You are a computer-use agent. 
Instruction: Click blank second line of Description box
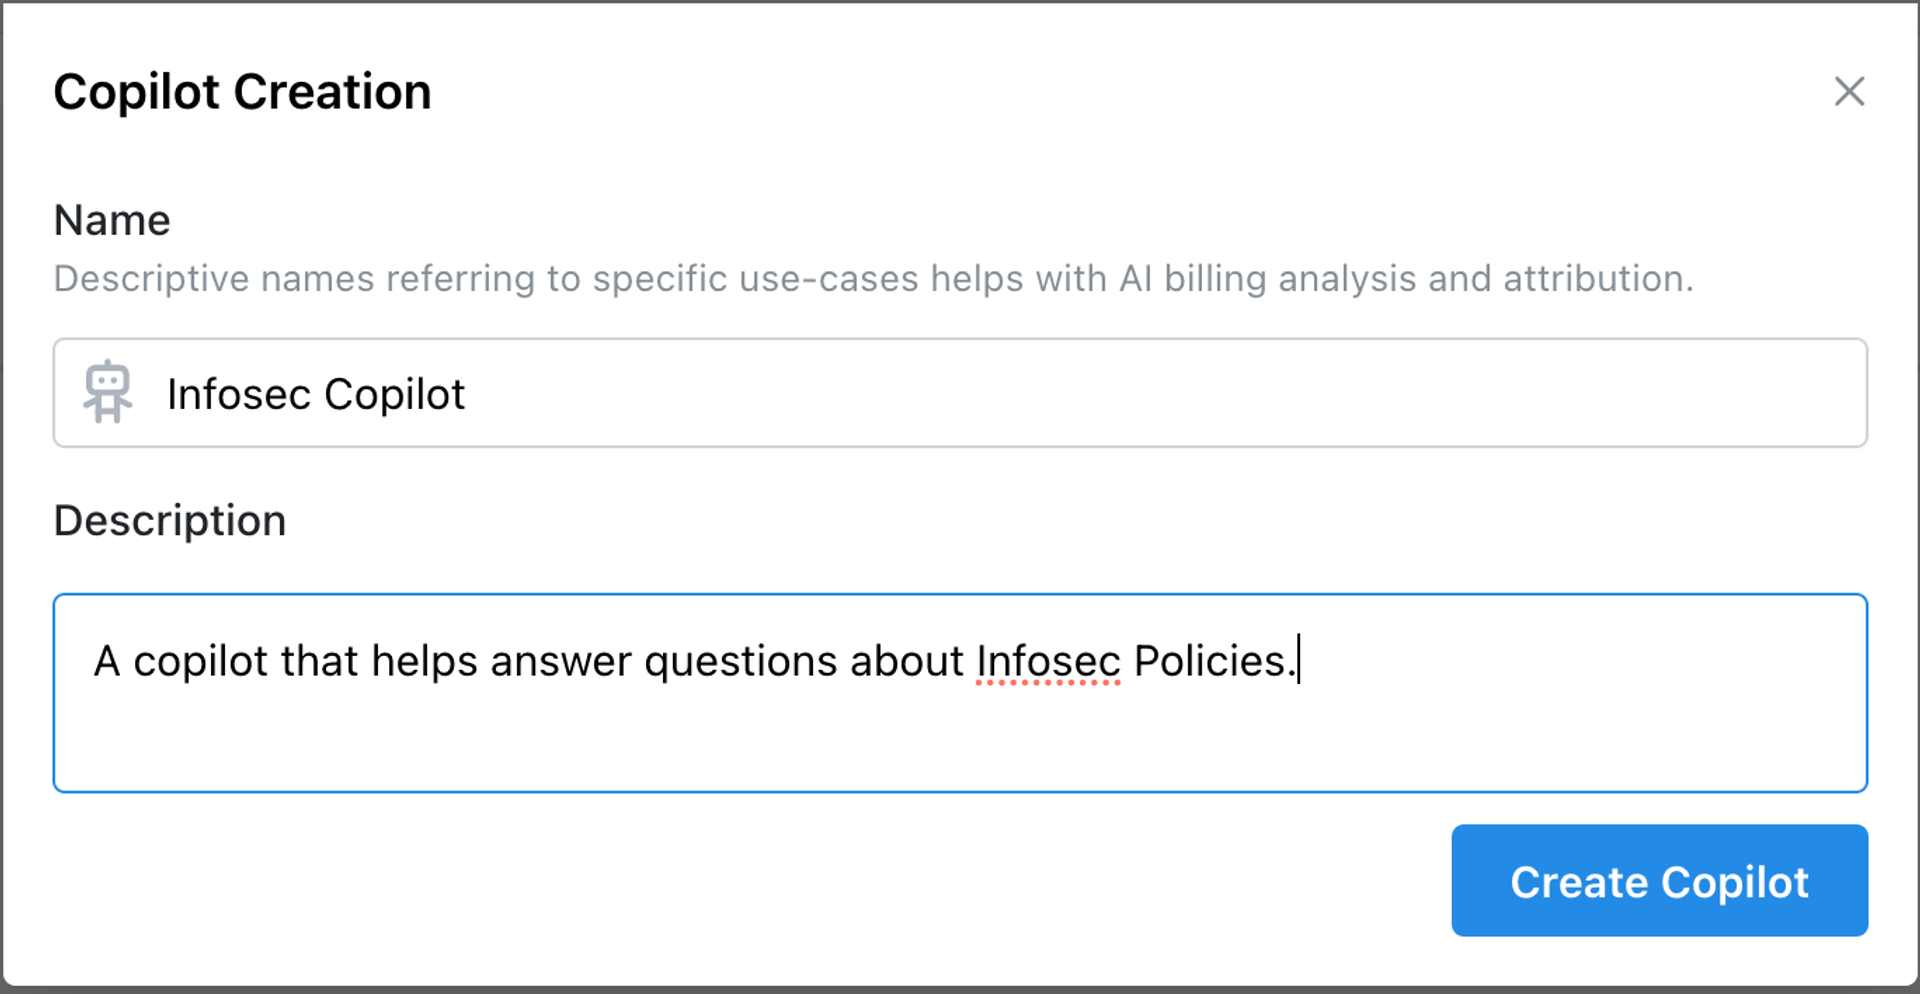click(960, 740)
